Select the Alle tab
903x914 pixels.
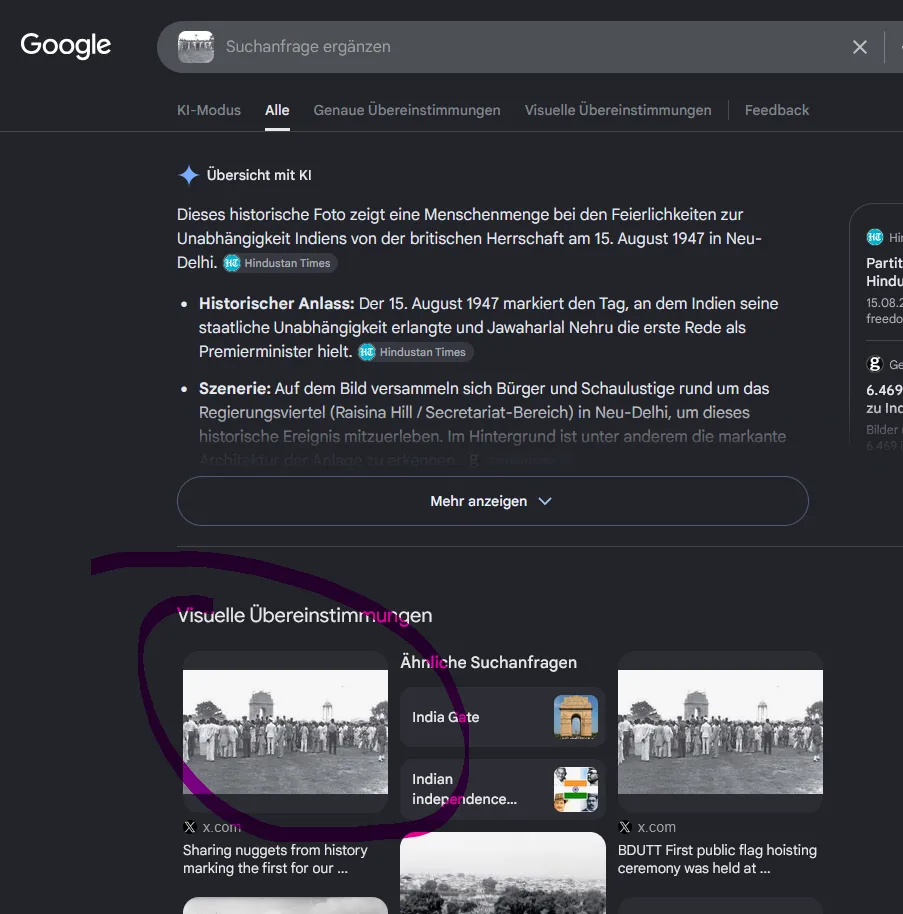(x=277, y=110)
